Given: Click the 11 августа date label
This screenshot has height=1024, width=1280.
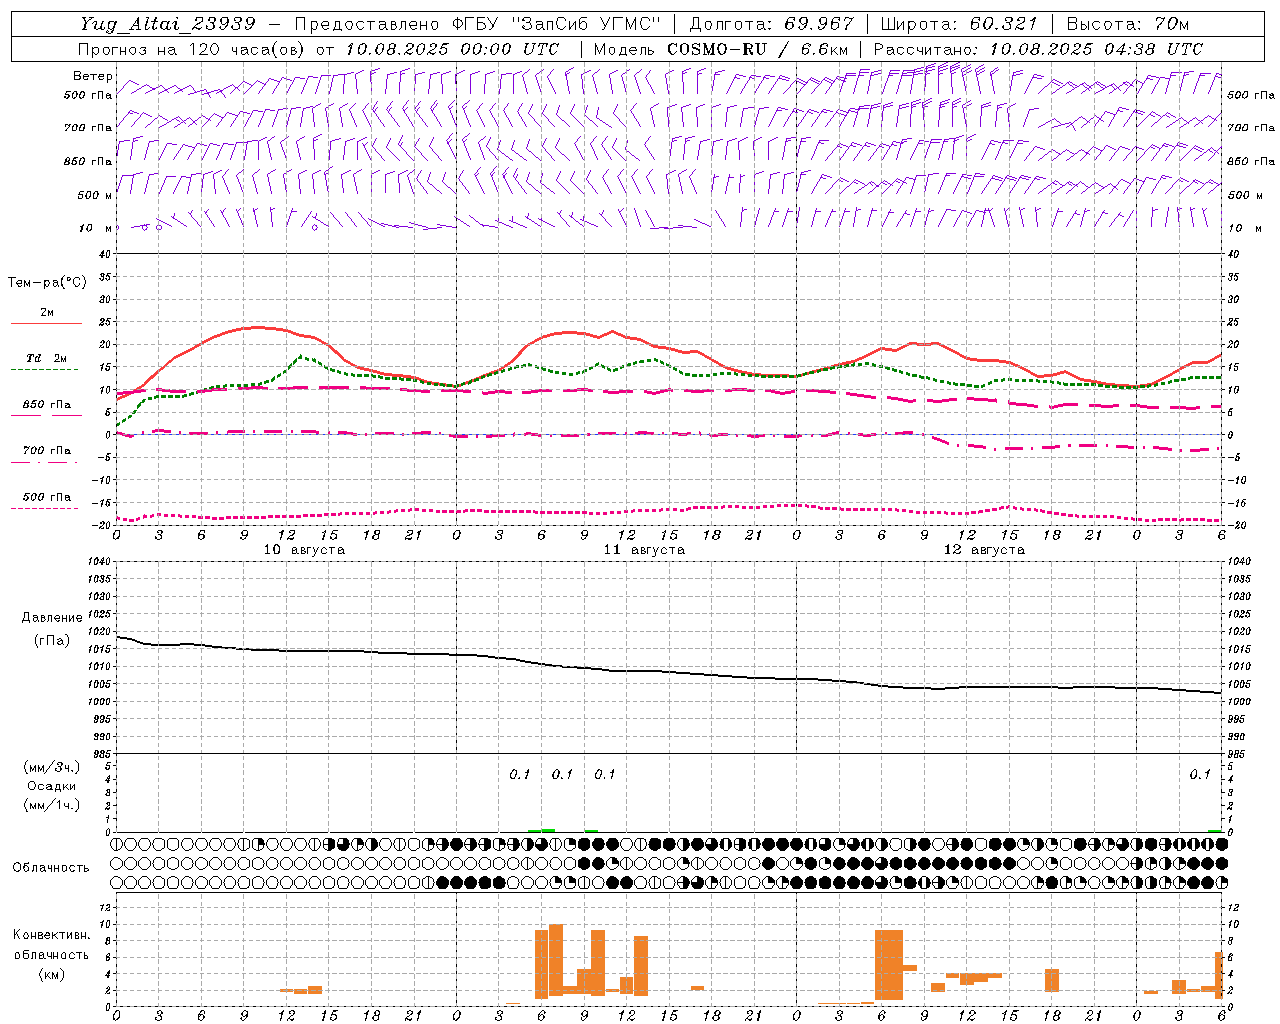Looking at the screenshot, I should point(644,550).
